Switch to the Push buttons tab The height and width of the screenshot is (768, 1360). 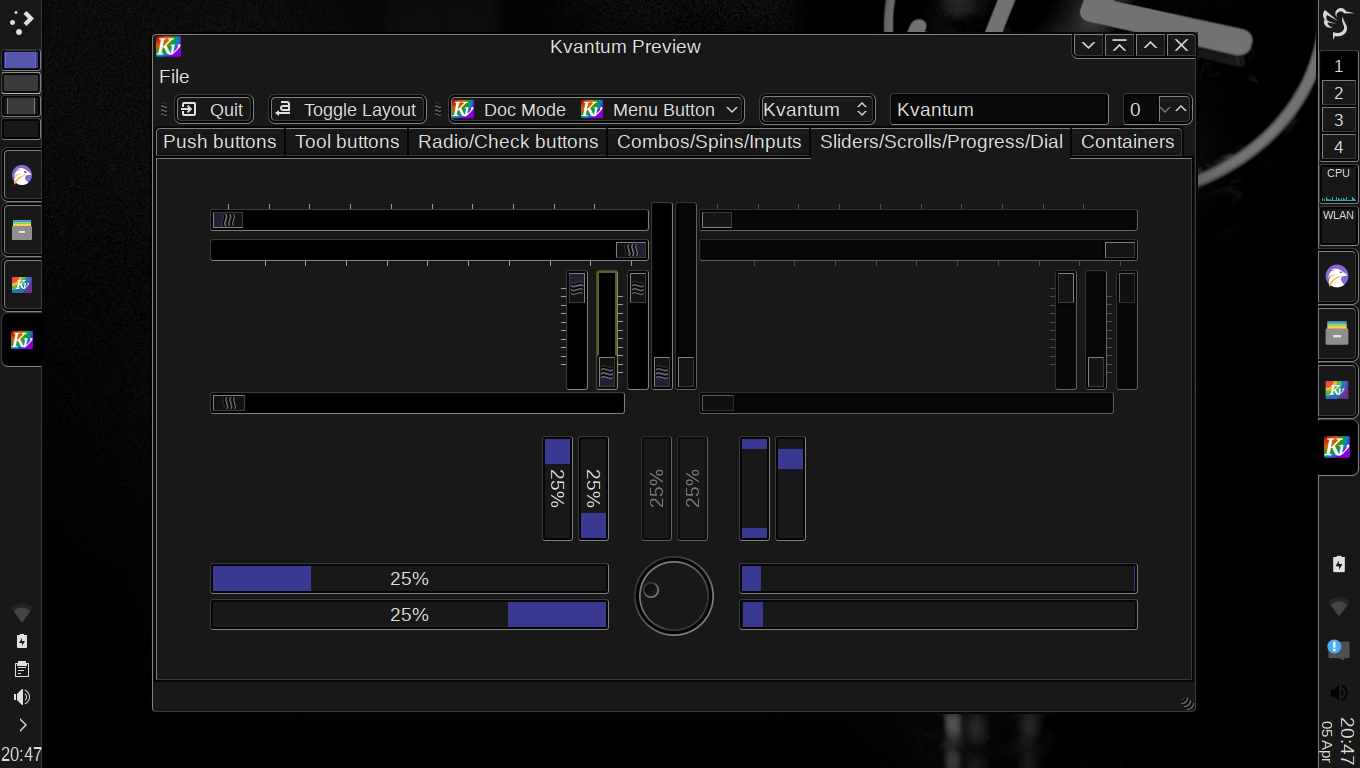click(220, 142)
